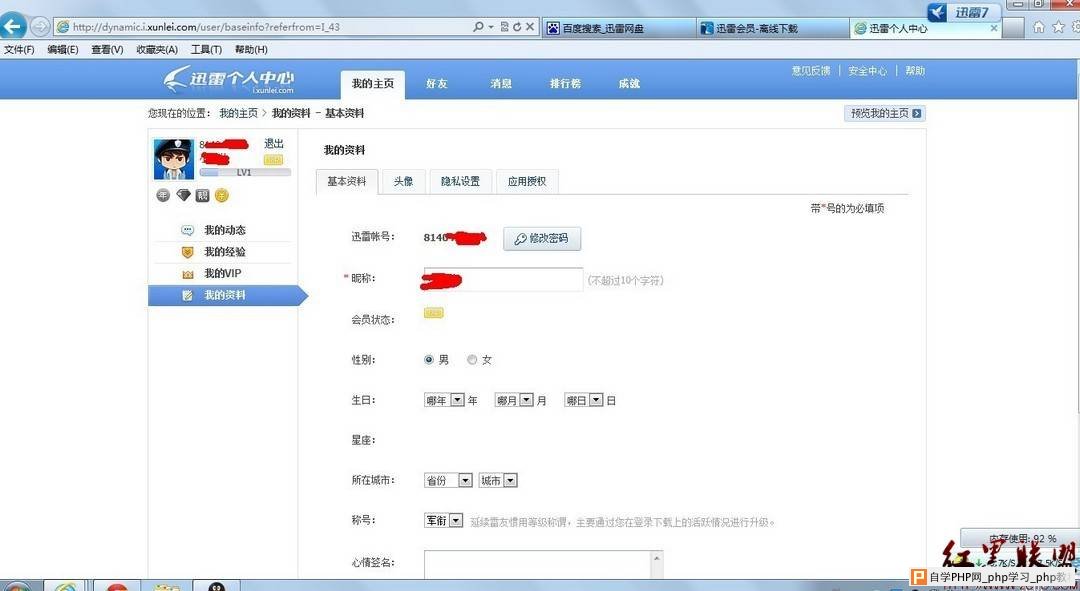Click the 退出 logout link
Image resolution: width=1080 pixels, height=591 pixels.
point(274,143)
